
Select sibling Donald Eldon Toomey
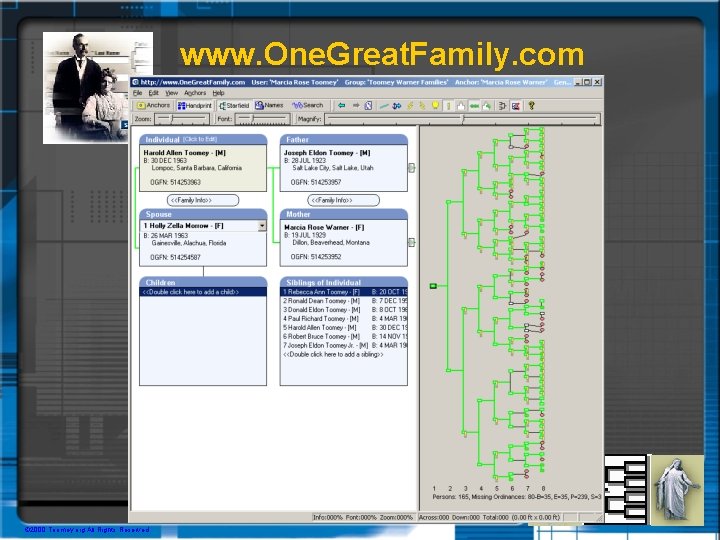pyautogui.click(x=343, y=309)
